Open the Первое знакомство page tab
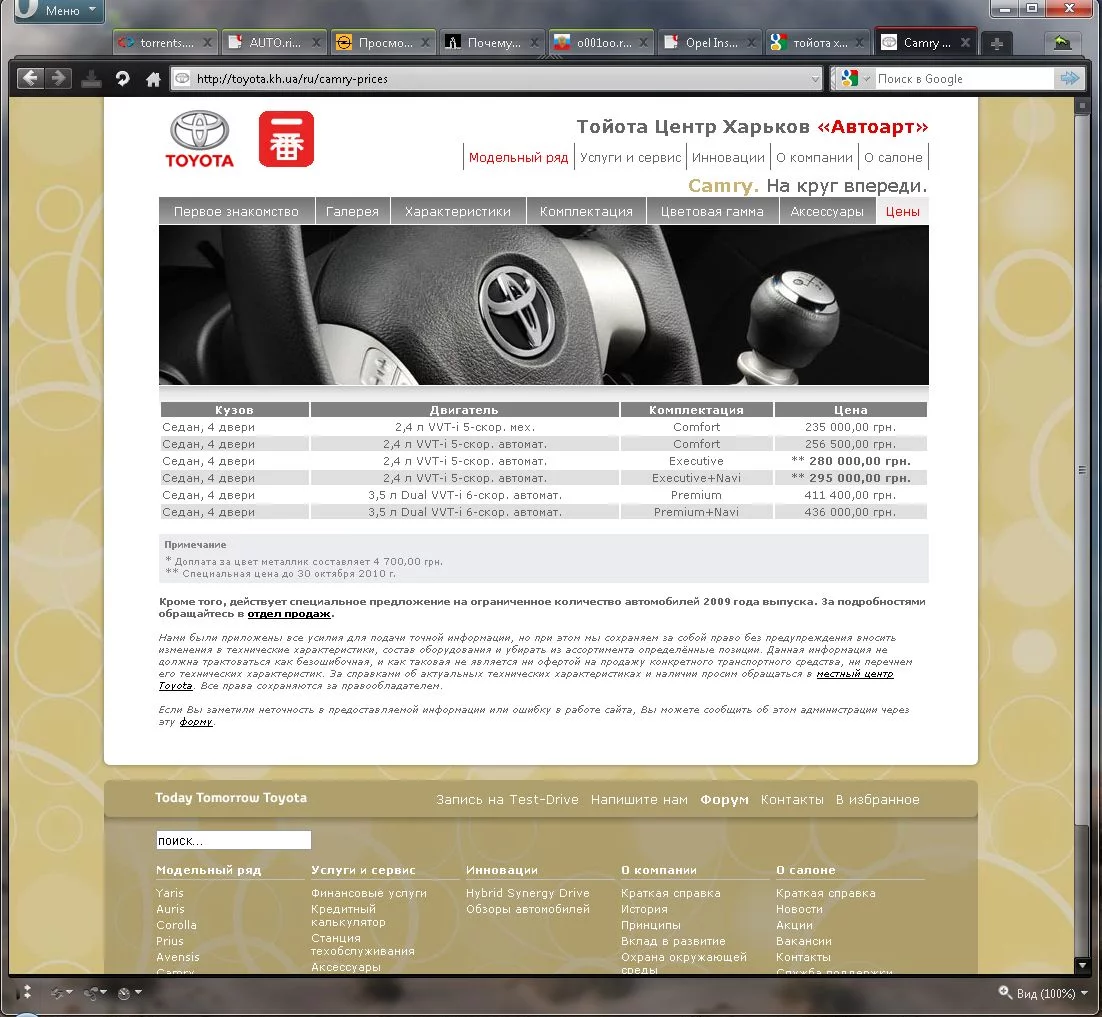 click(x=236, y=212)
